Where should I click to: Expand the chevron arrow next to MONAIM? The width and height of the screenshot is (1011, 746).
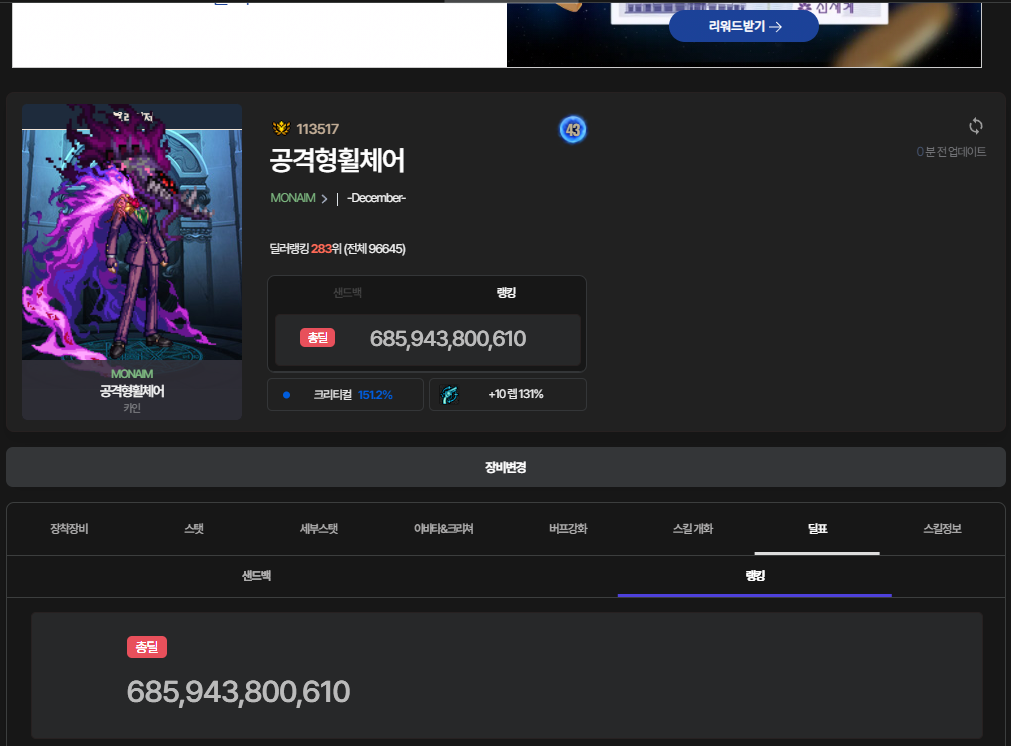pyautogui.click(x=324, y=198)
